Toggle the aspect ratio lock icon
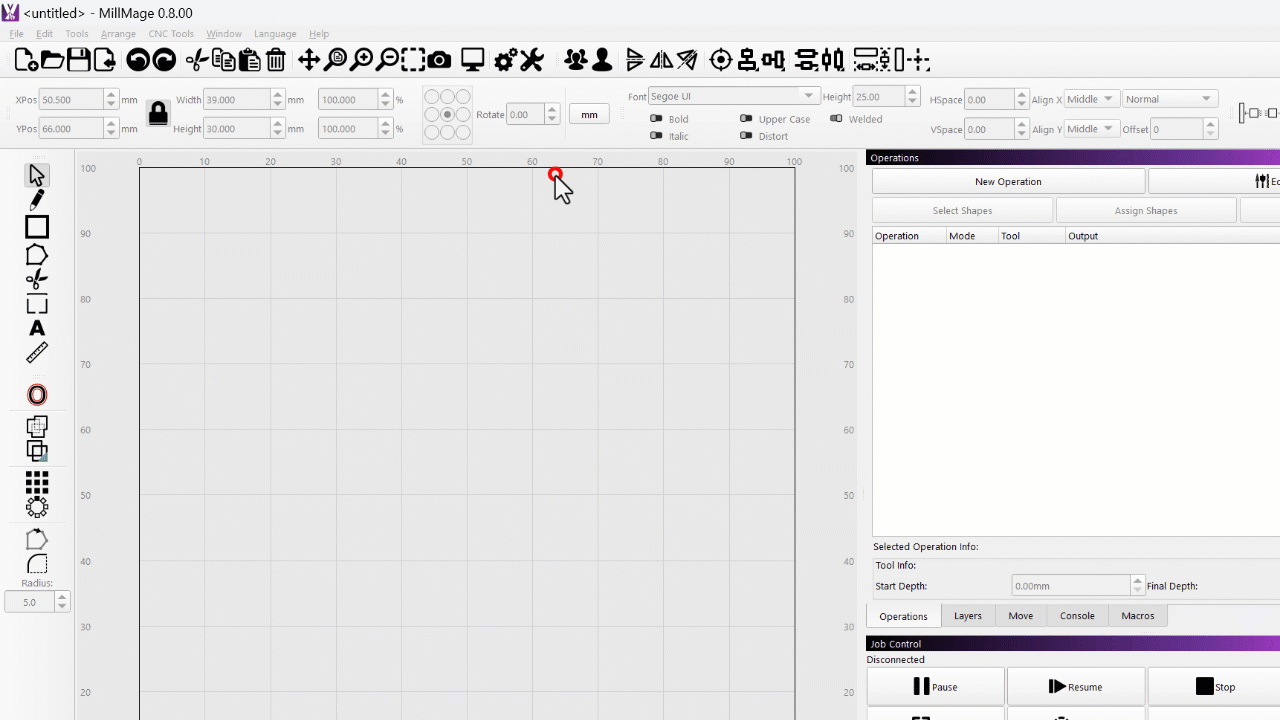This screenshot has height=720, width=1280. coord(158,113)
